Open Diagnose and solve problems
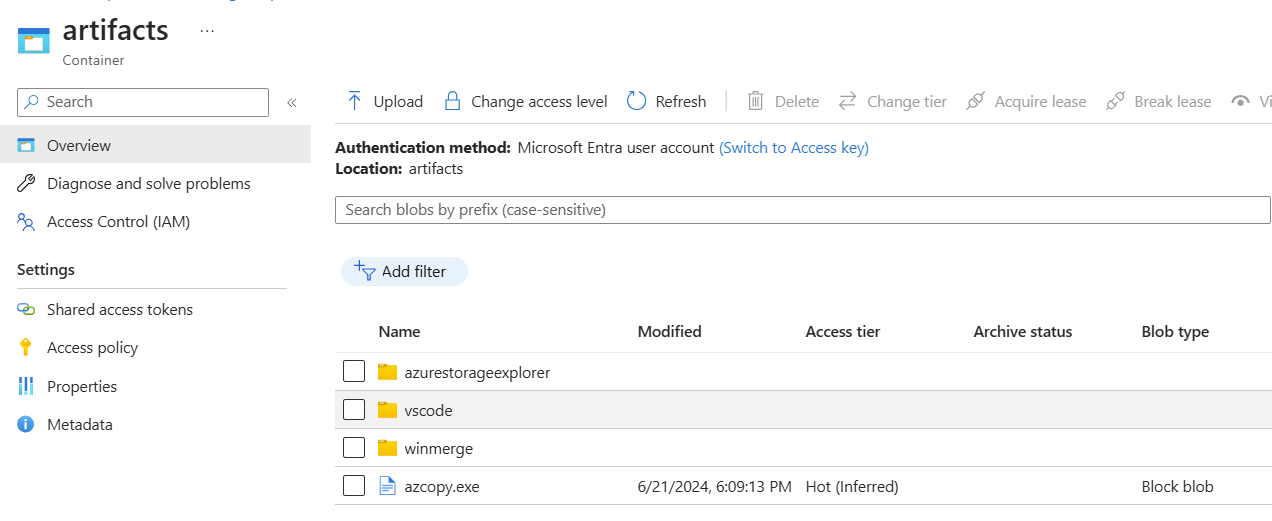Viewport: 1272px width, 521px height. point(149,184)
